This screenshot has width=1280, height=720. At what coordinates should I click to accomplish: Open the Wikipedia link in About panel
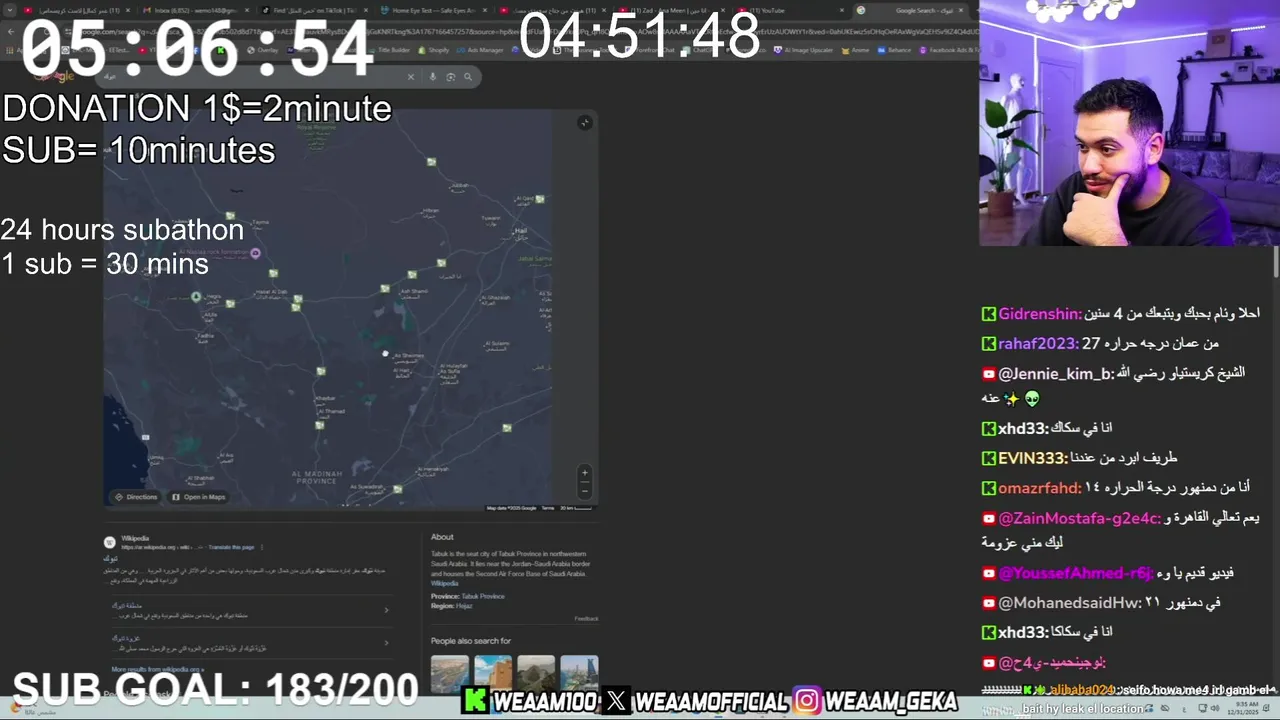[444, 582]
